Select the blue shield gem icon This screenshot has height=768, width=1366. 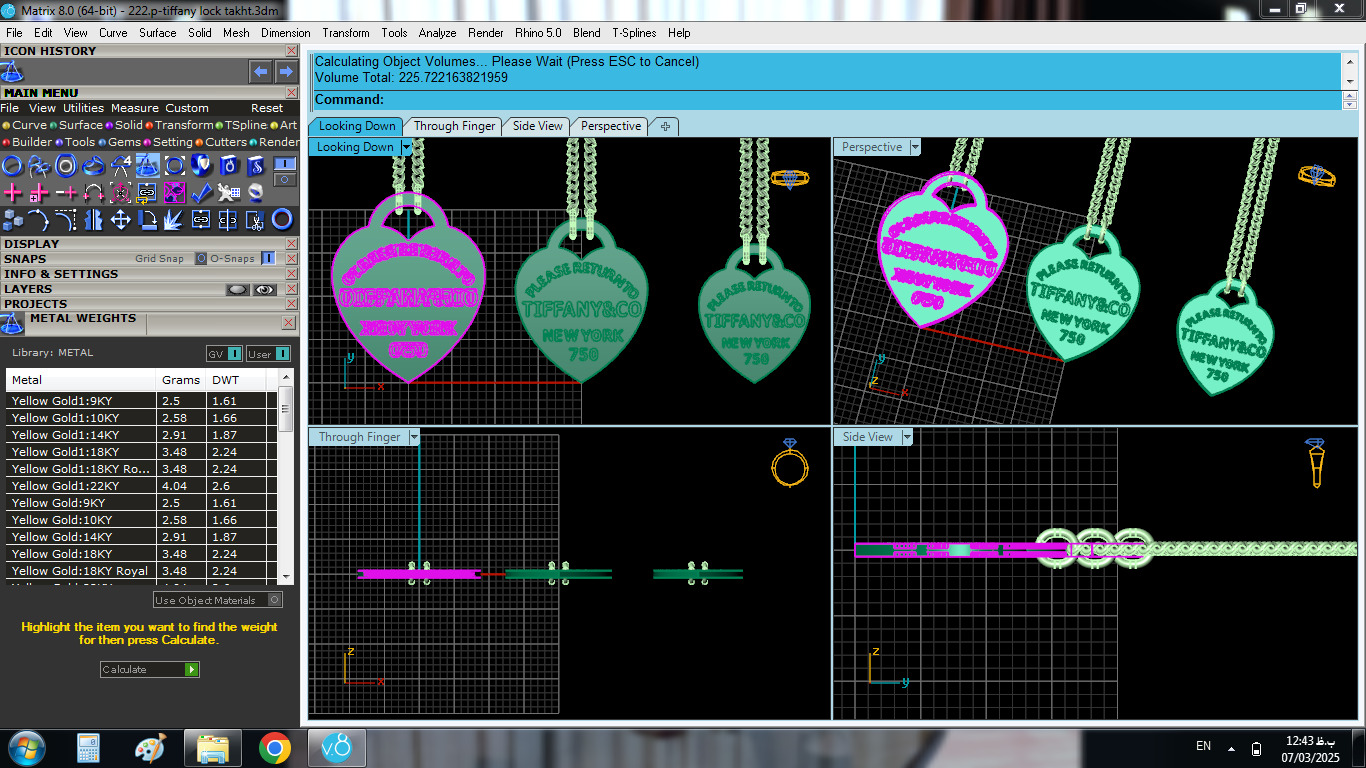click(x=201, y=166)
